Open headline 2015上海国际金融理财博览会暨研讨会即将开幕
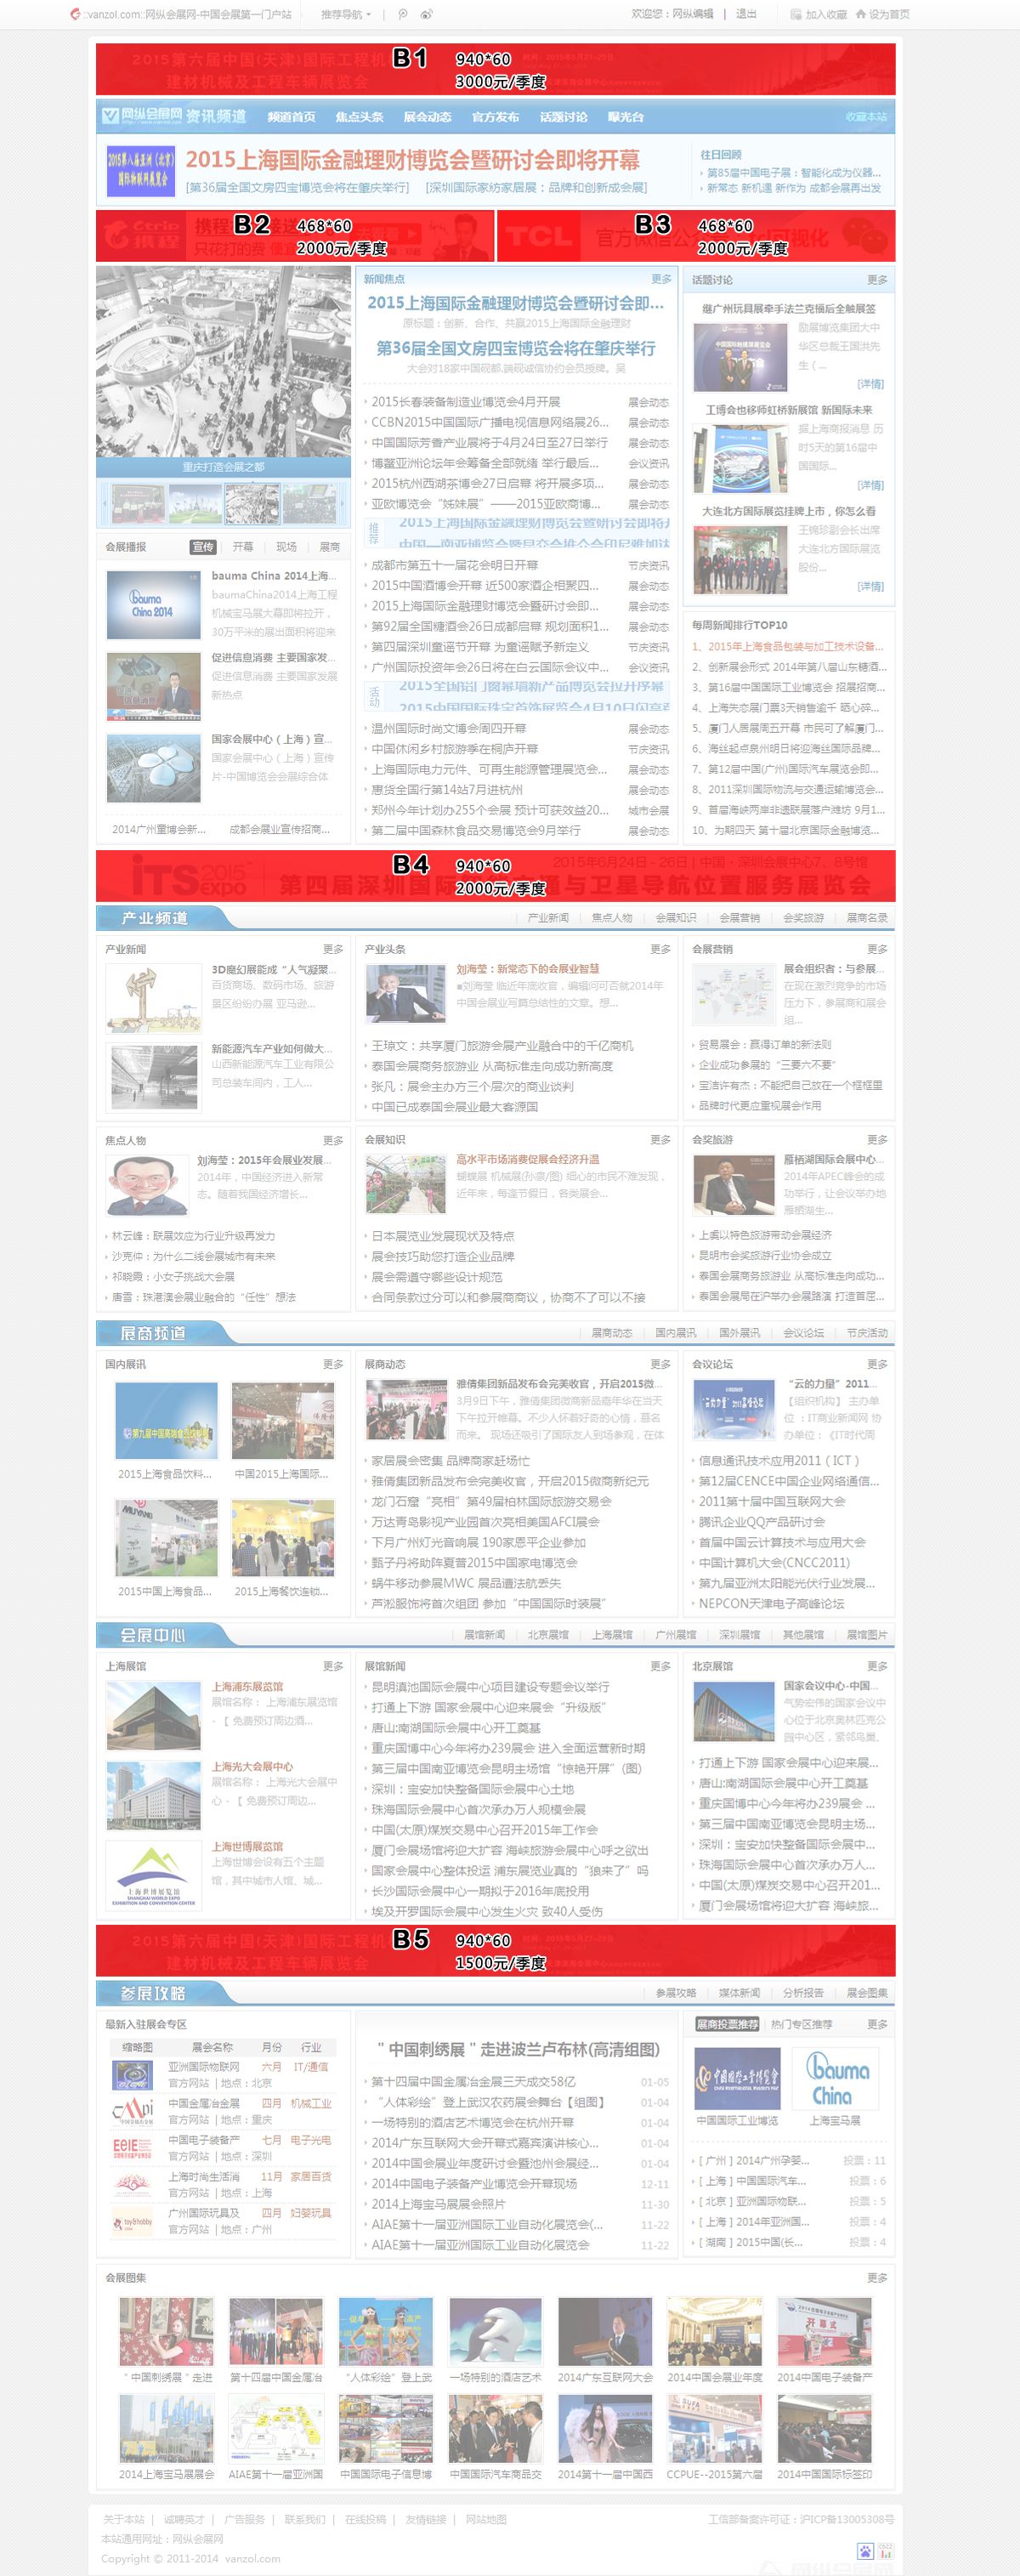The width and height of the screenshot is (1020, 2576). [412, 160]
